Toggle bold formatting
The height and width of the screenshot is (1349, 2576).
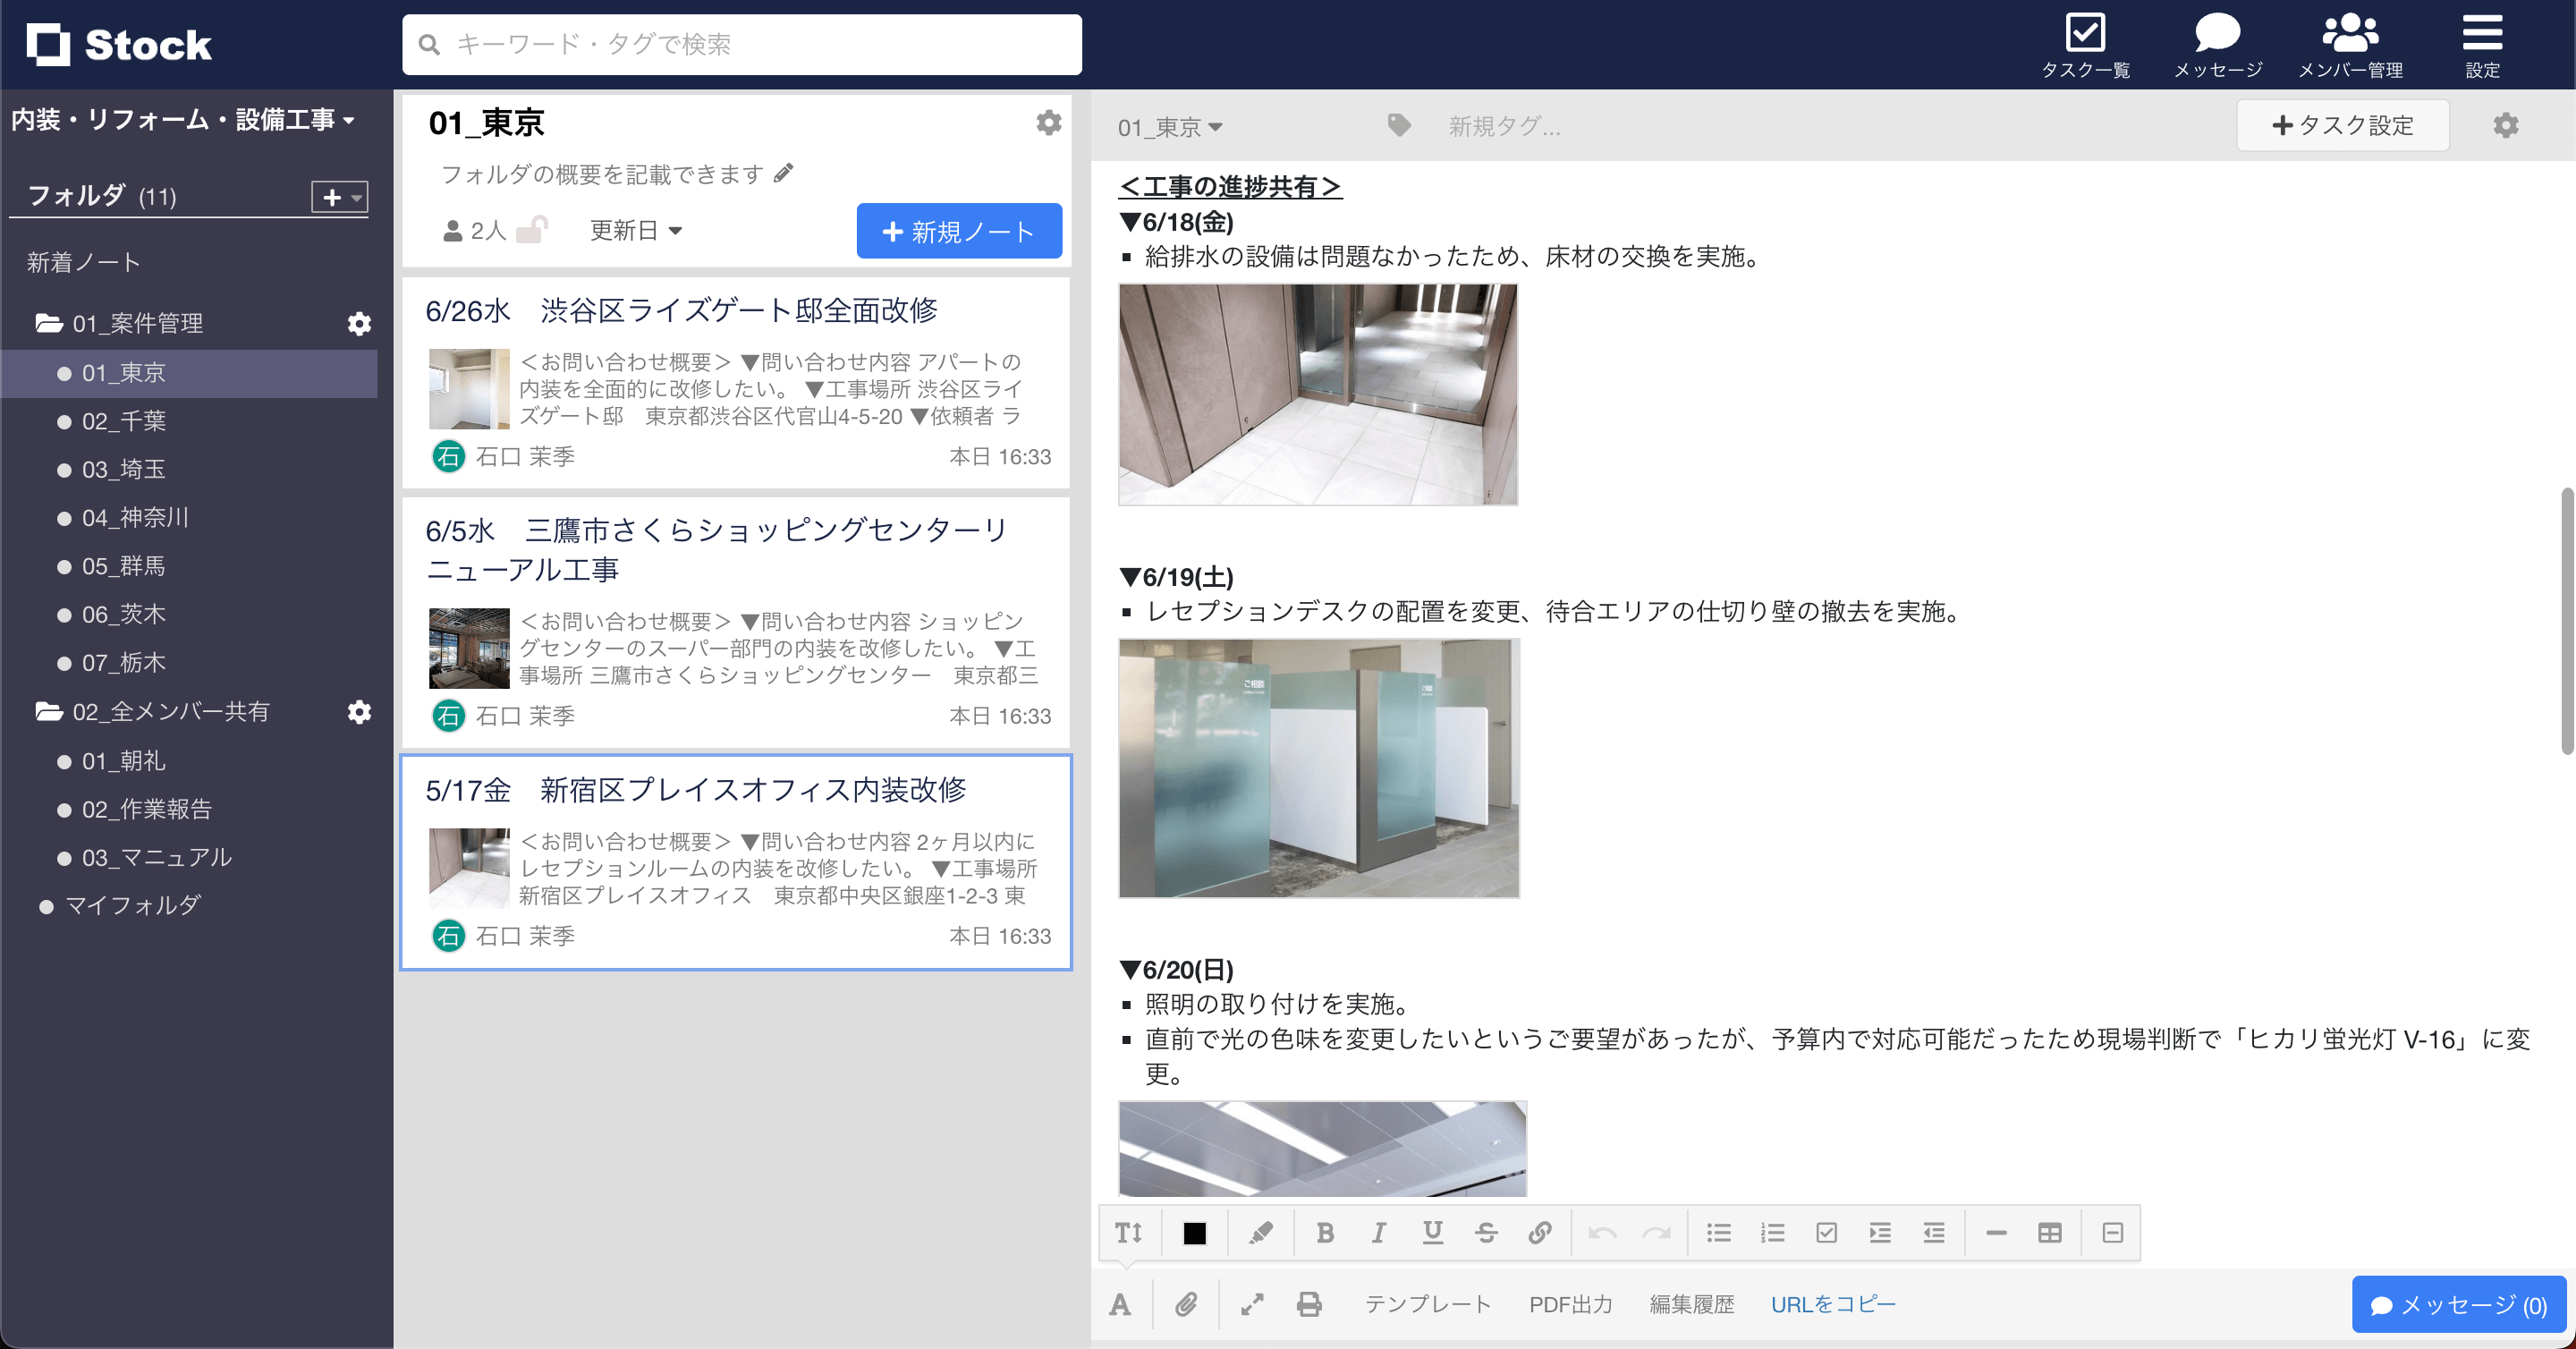point(1325,1232)
